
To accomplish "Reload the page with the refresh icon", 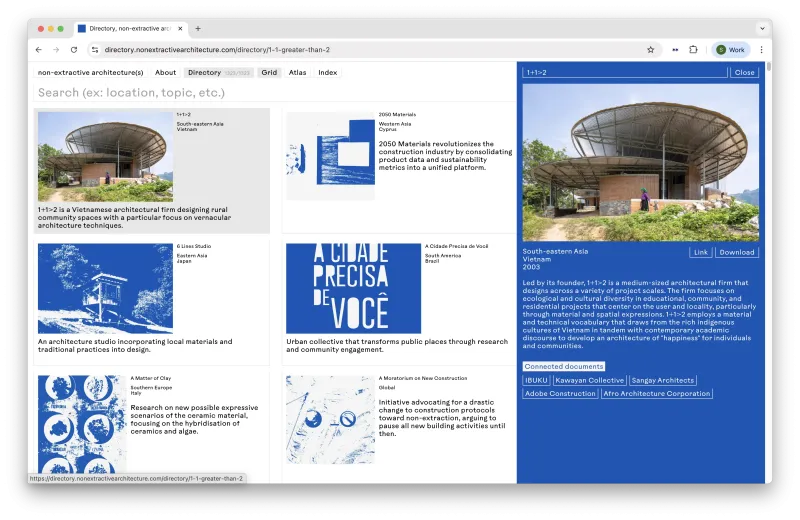I will click(x=74, y=49).
